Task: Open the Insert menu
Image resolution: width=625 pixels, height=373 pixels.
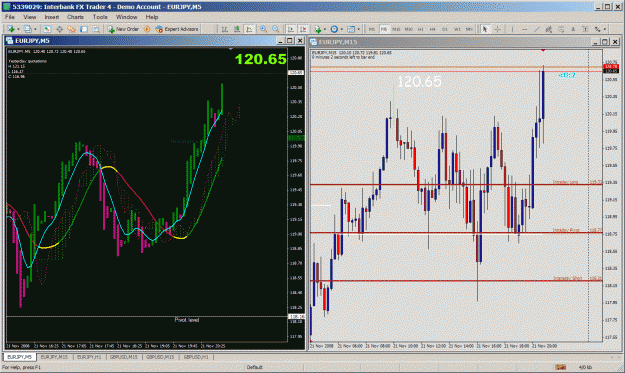Action: tap(52, 17)
